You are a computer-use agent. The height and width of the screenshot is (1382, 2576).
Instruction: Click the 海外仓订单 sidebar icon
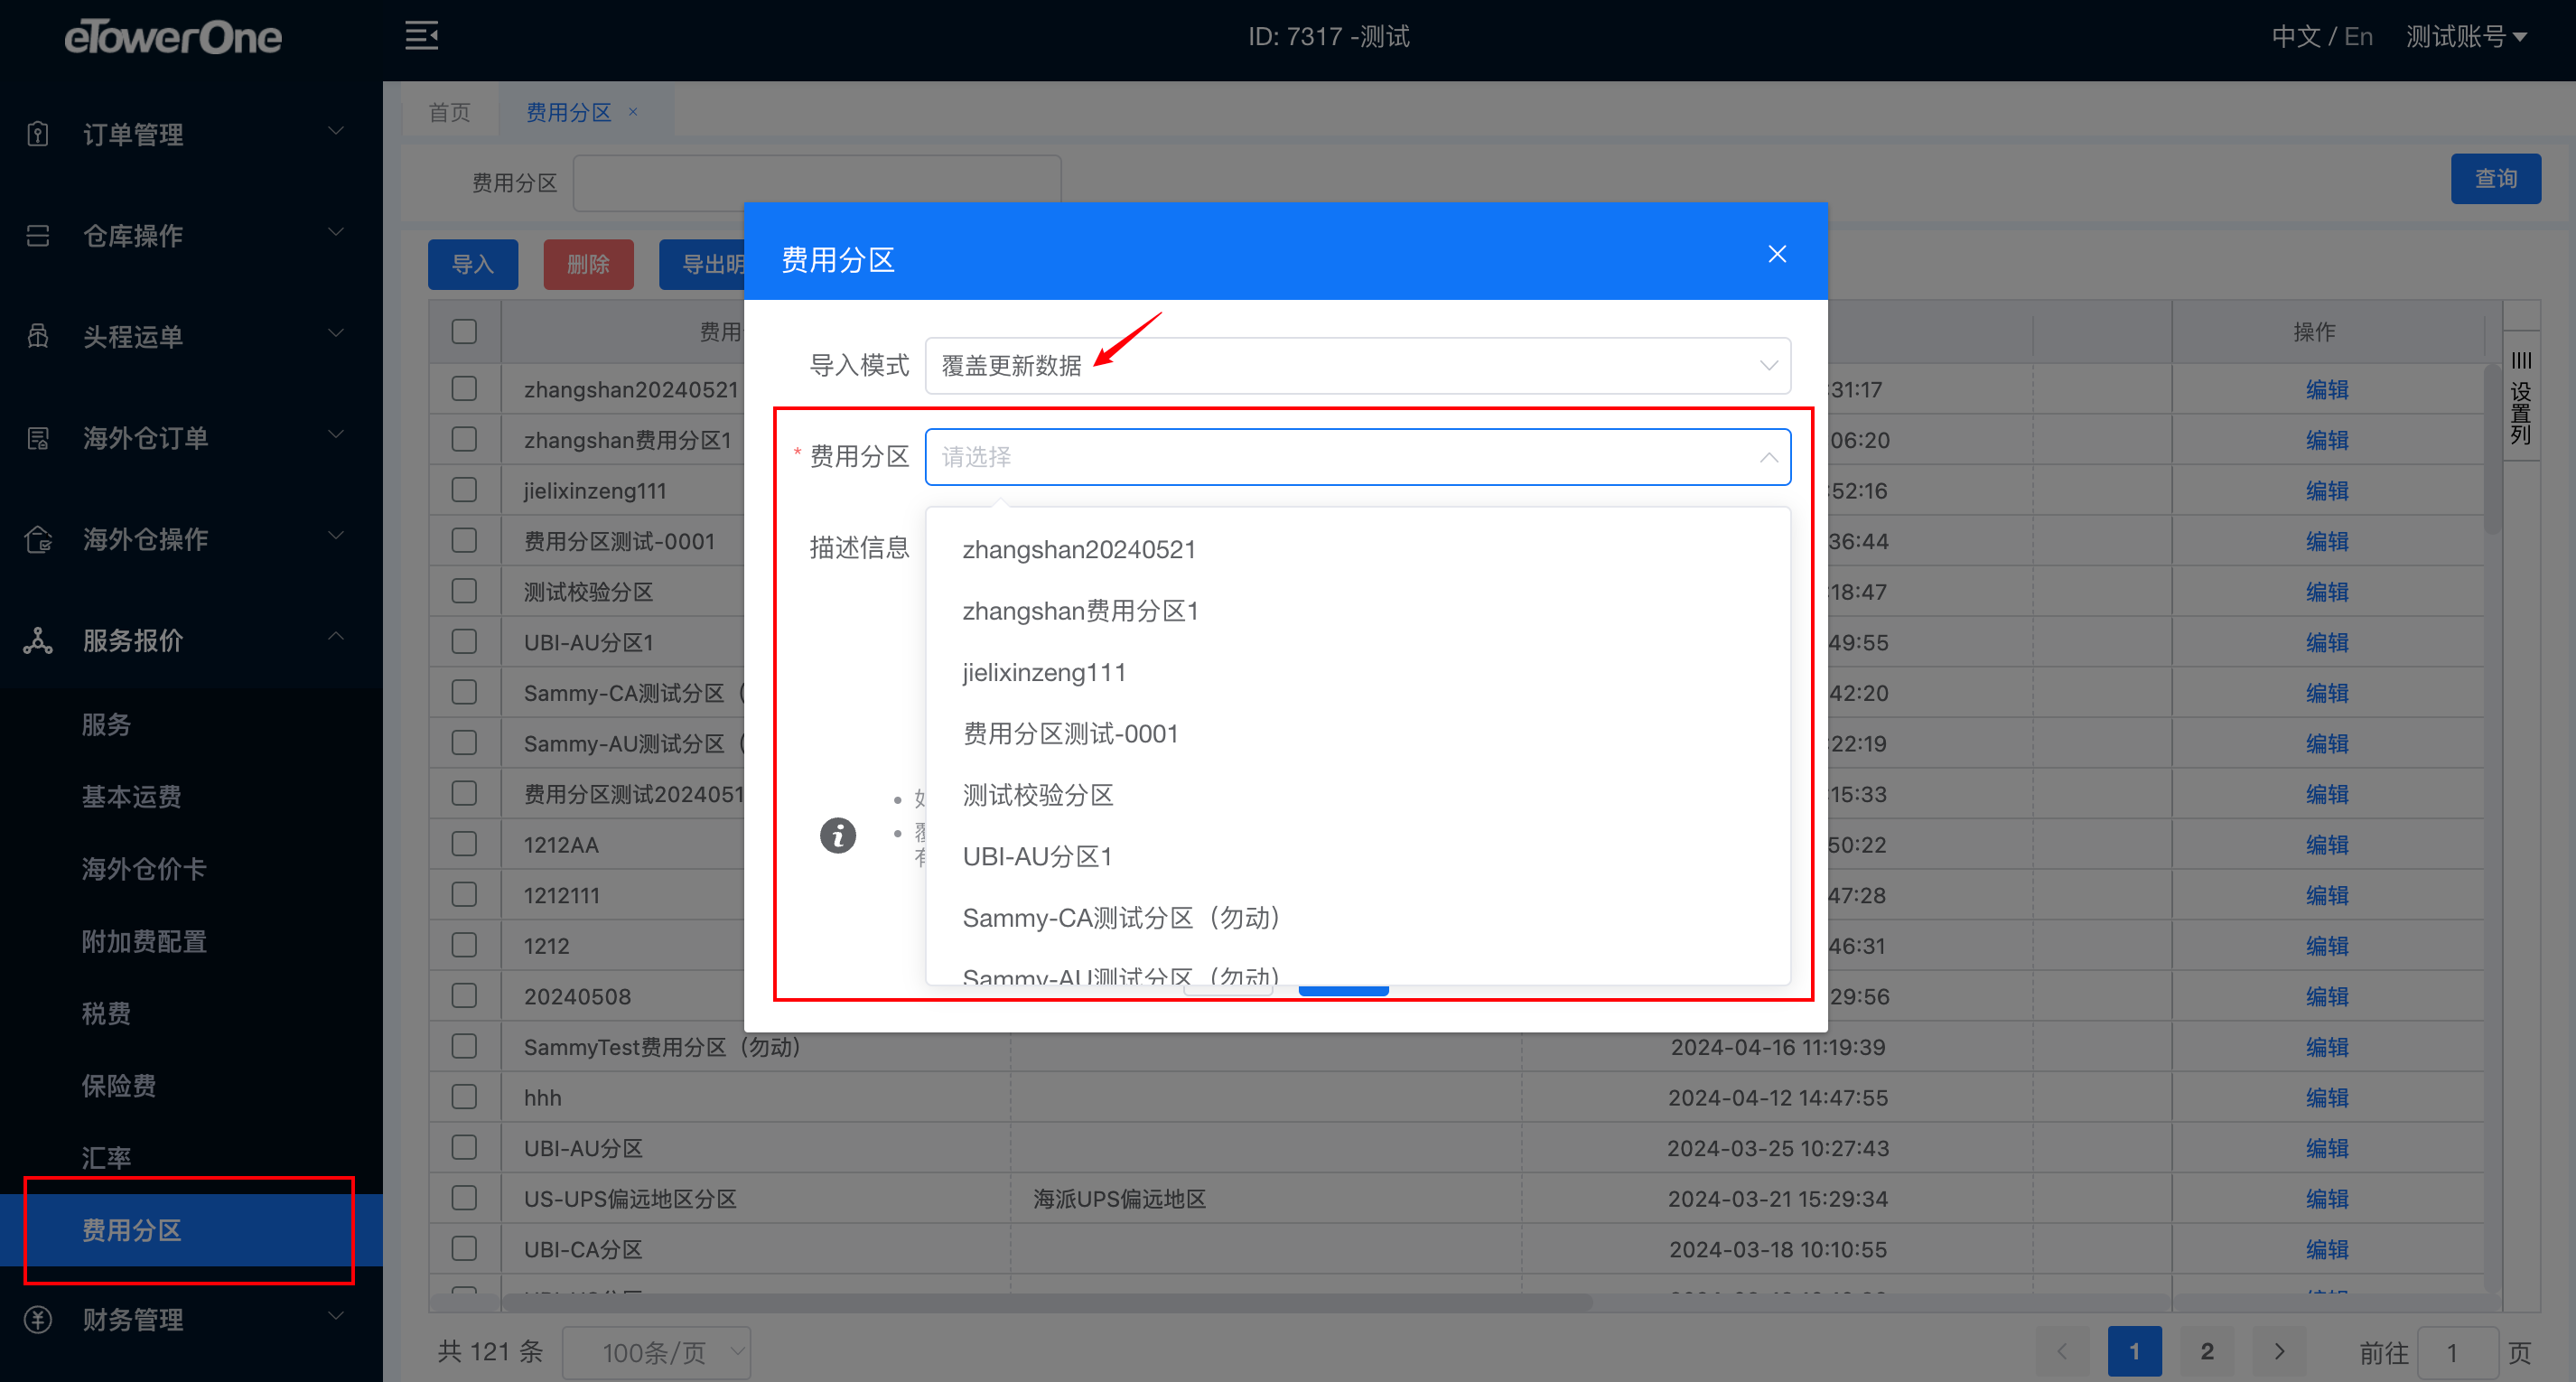coord(38,438)
